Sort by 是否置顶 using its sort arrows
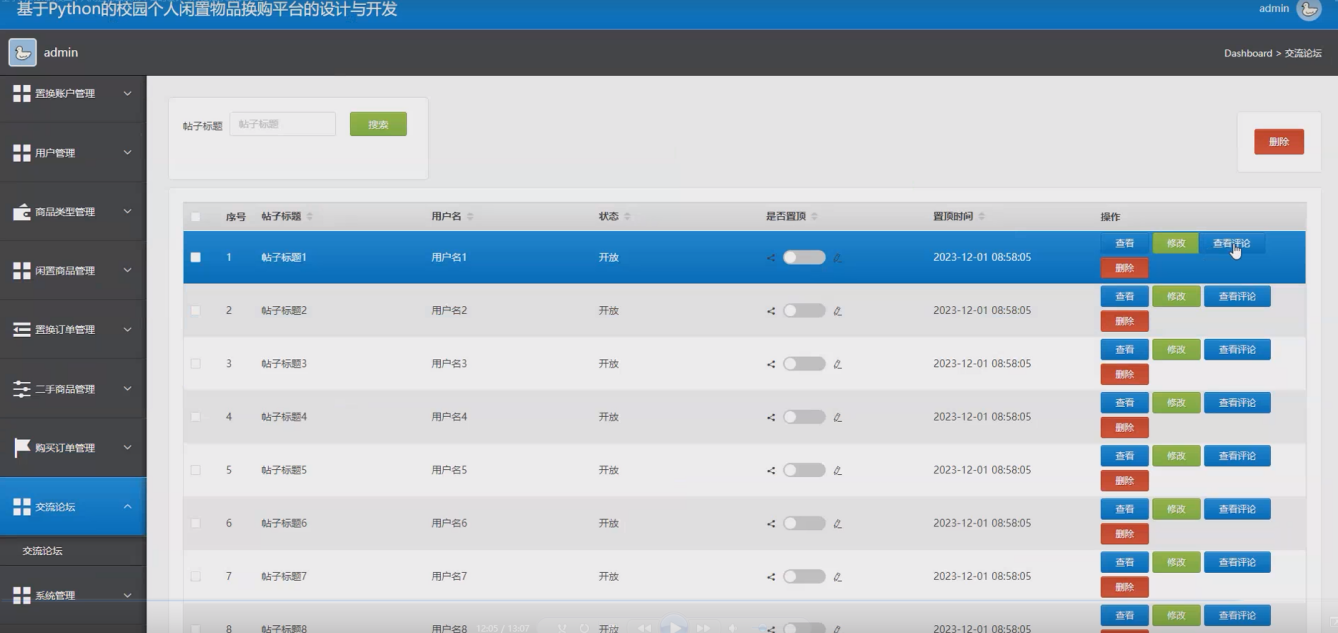The height and width of the screenshot is (633, 1338). pyautogui.click(x=815, y=216)
